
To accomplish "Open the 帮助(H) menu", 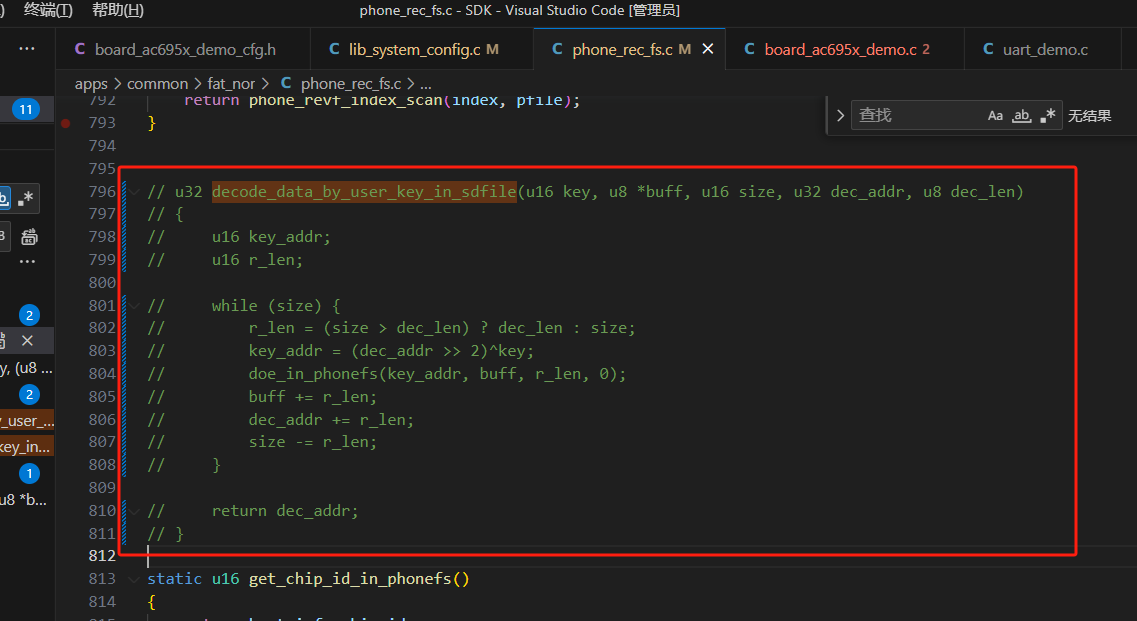I will click(x=117, y=10).
